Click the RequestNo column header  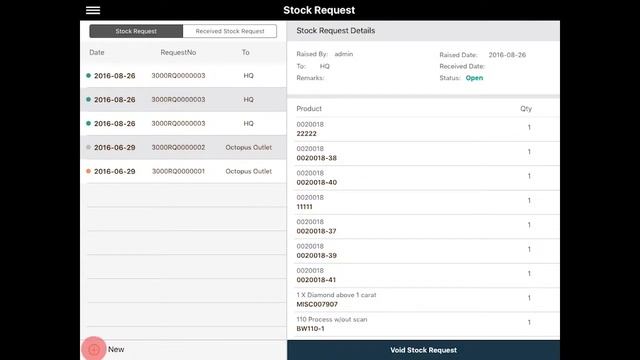[178, 52]
